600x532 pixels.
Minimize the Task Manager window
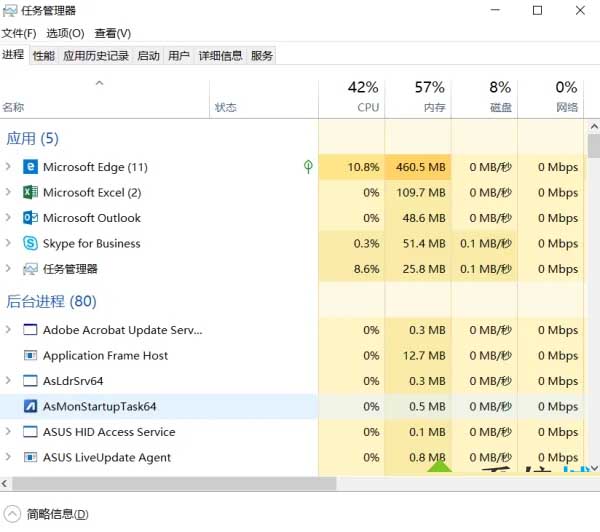click(x=496, y=10)
